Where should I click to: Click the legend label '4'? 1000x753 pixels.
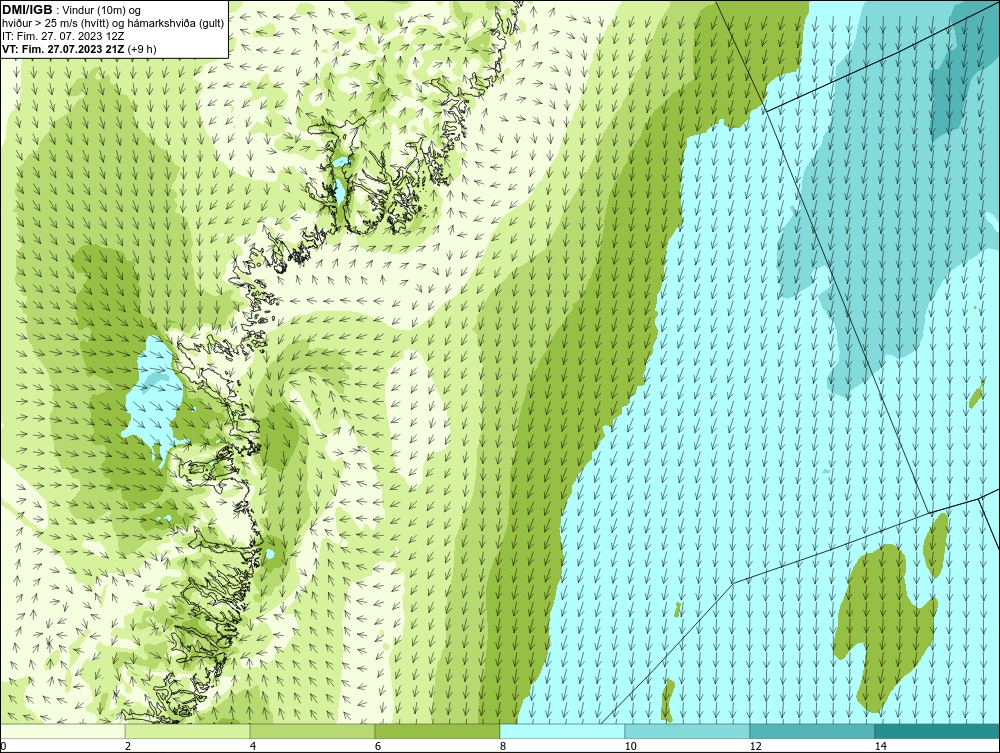253,747
